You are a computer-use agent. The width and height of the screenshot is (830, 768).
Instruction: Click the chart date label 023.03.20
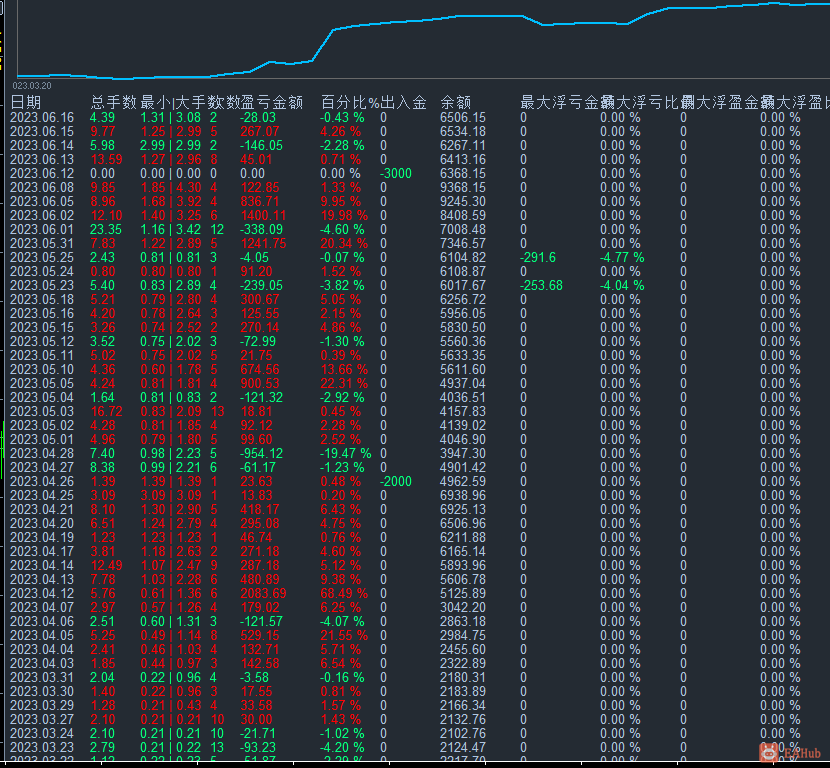pyautogui.click(x=32, y=86)
